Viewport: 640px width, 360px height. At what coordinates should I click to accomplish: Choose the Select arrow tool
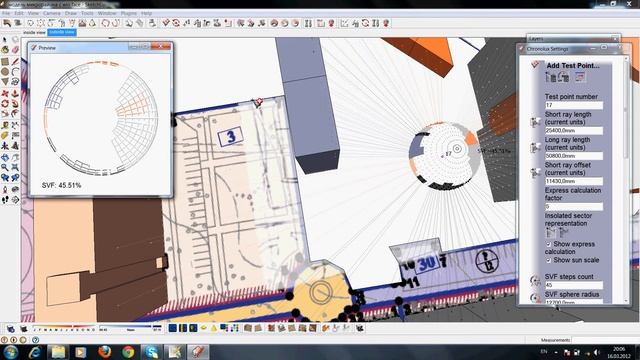coord(5,40)
